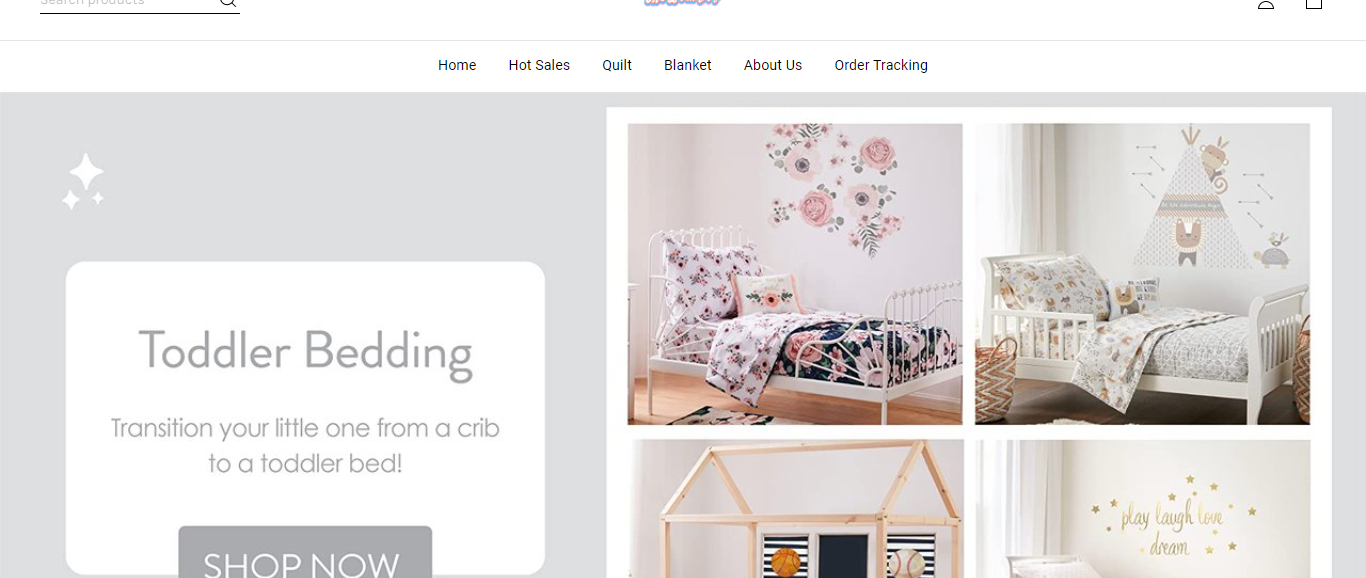This screenshot has width=1366, height=578.
Task: Focus the search products field
Action: click(x=128, y=4)
